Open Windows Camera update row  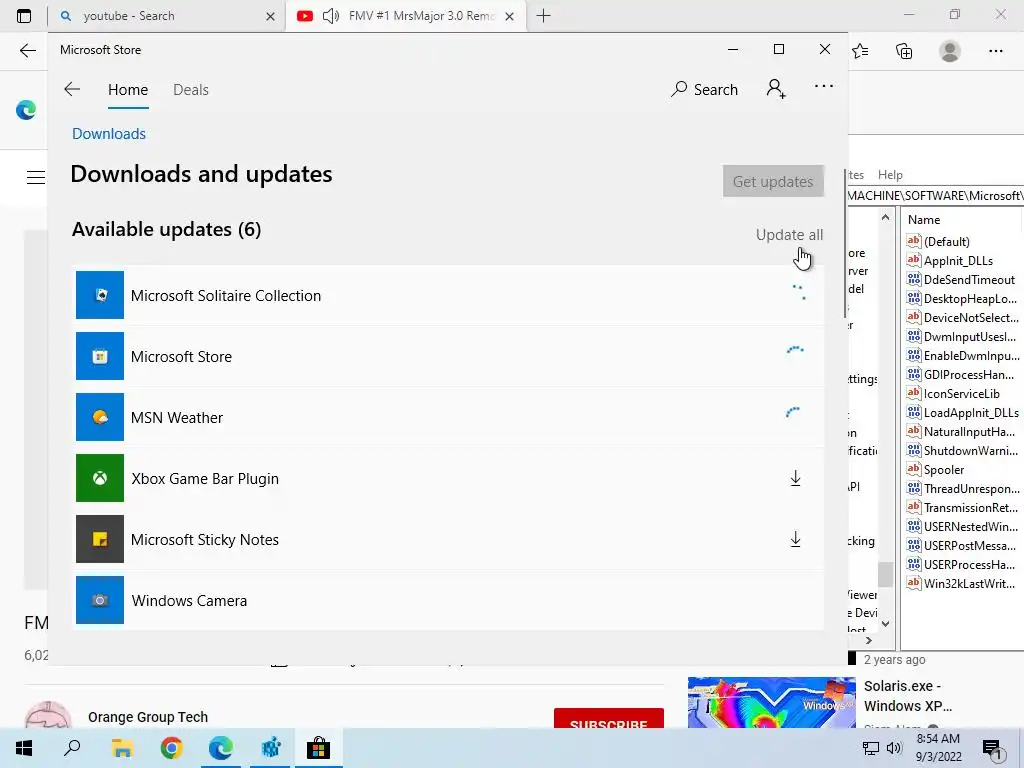pyautogui.click(x=449, y=600)
